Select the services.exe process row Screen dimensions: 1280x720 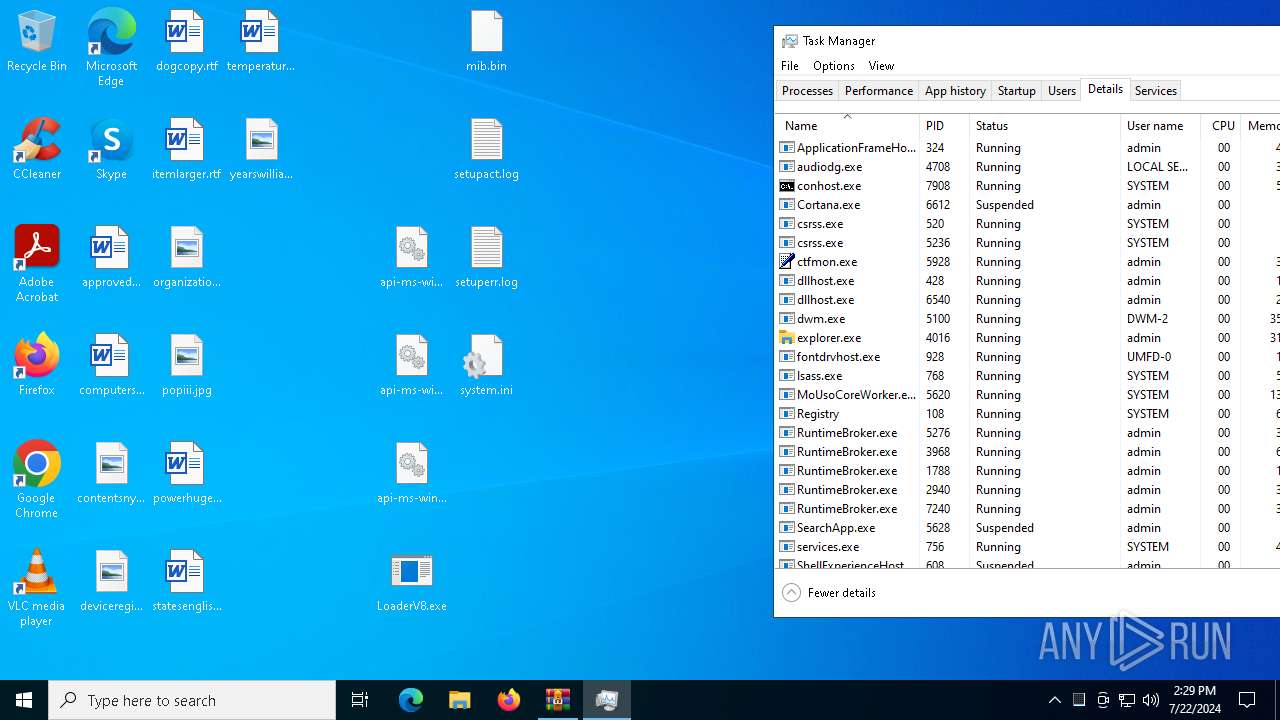1027,547
